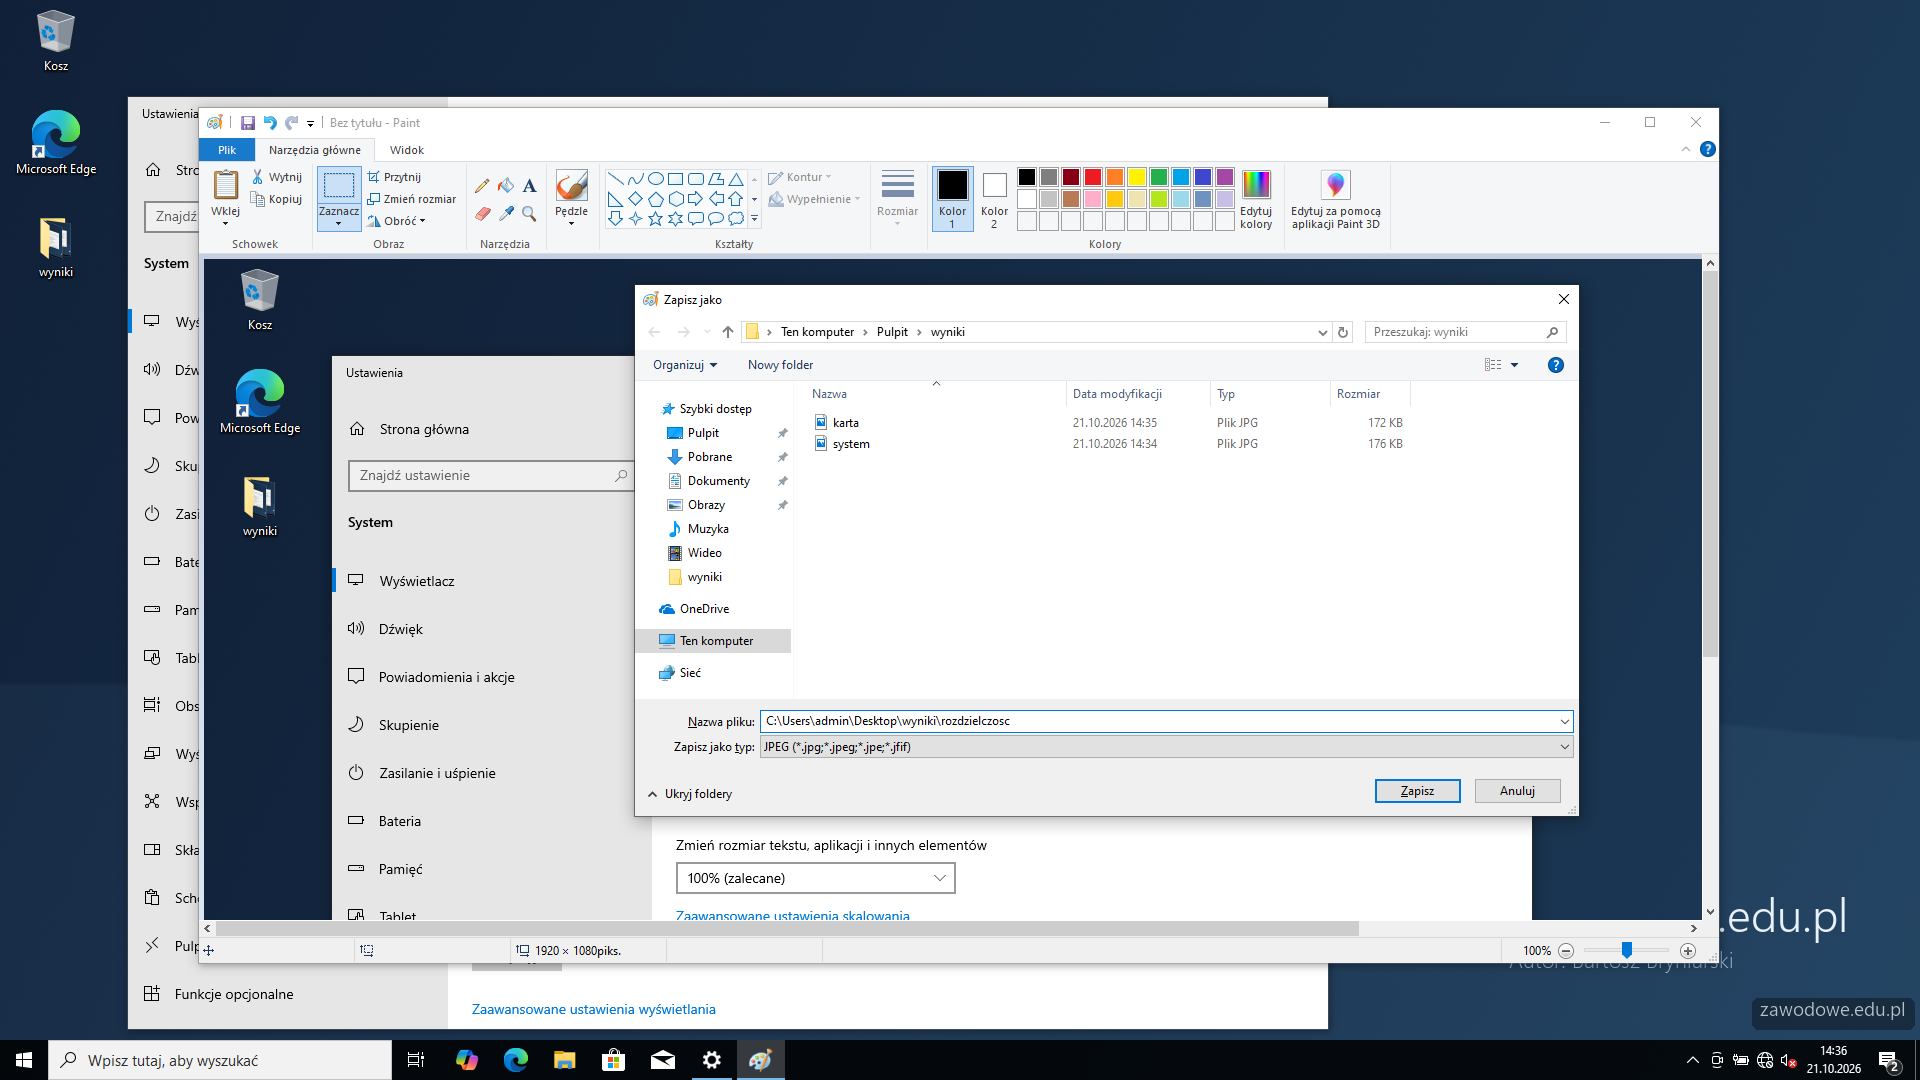
Task: Click the Undo arrow in Paint
Action: pyautogui.click(x=270, y=123)
